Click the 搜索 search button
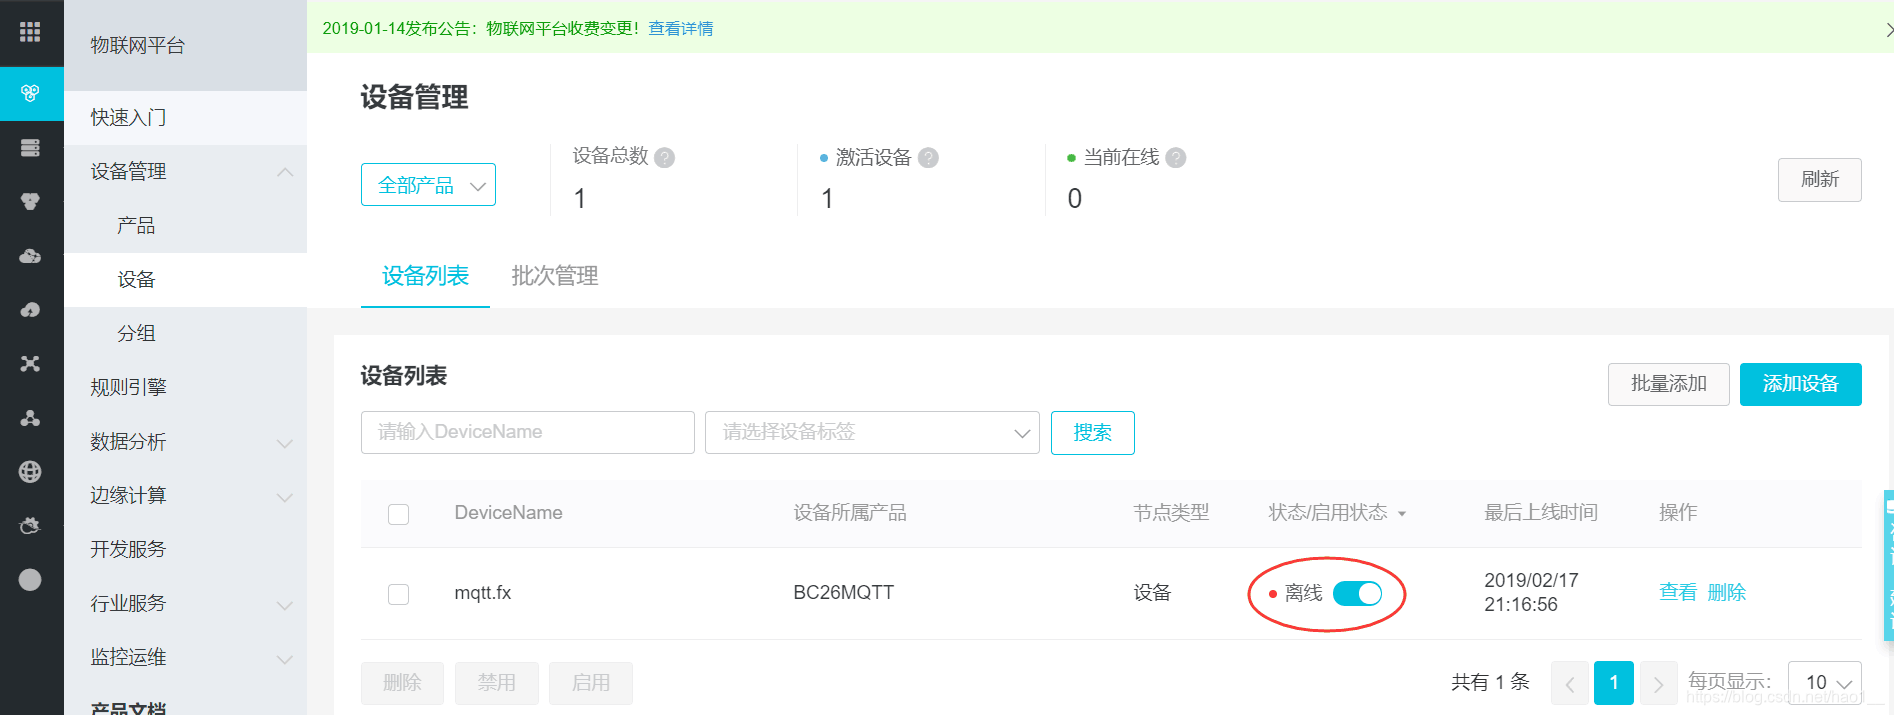The height and width of the screenshot is (715, 1894). (x=1093, y=433)
